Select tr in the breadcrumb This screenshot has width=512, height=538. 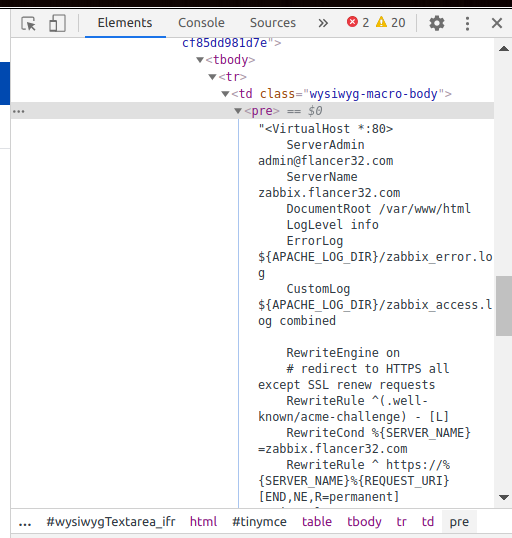coord(402,522)
